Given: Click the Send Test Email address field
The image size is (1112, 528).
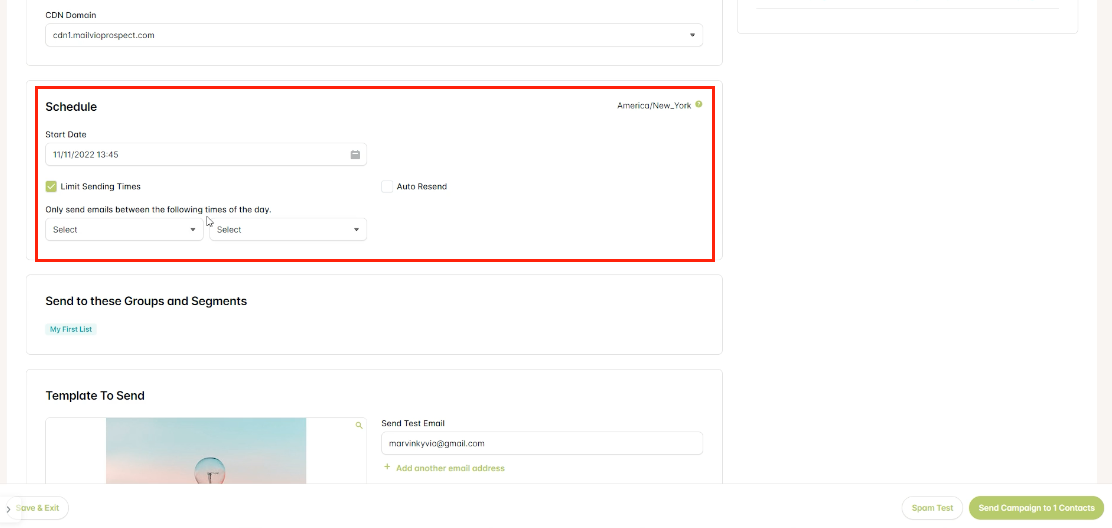Looking at the screenshot, I should (542, 443).
